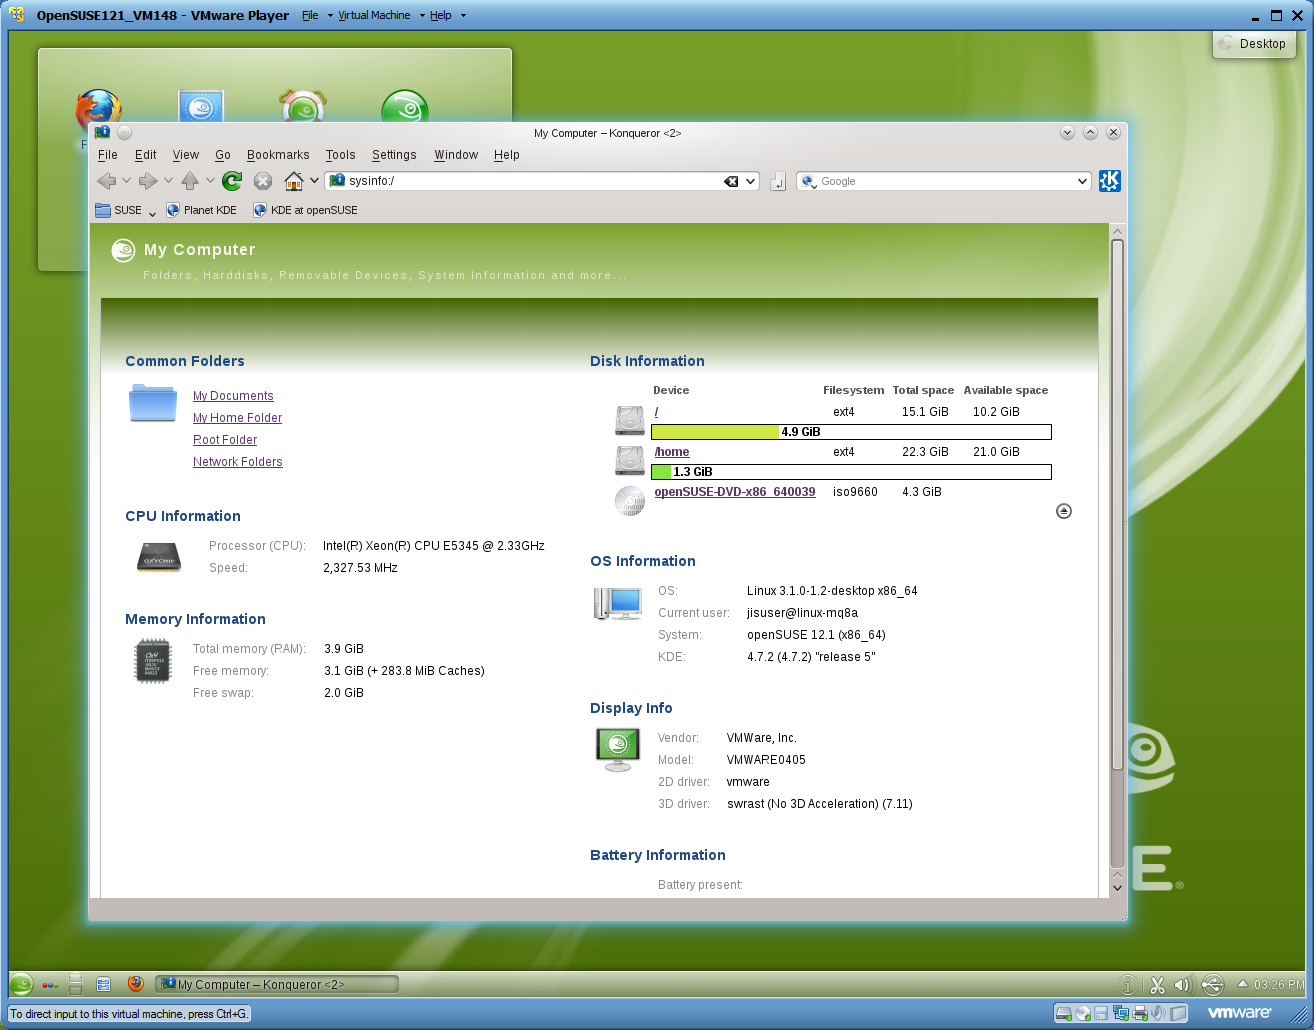
Task: Open the My Documents link
Action: click(x=233, y=396)
